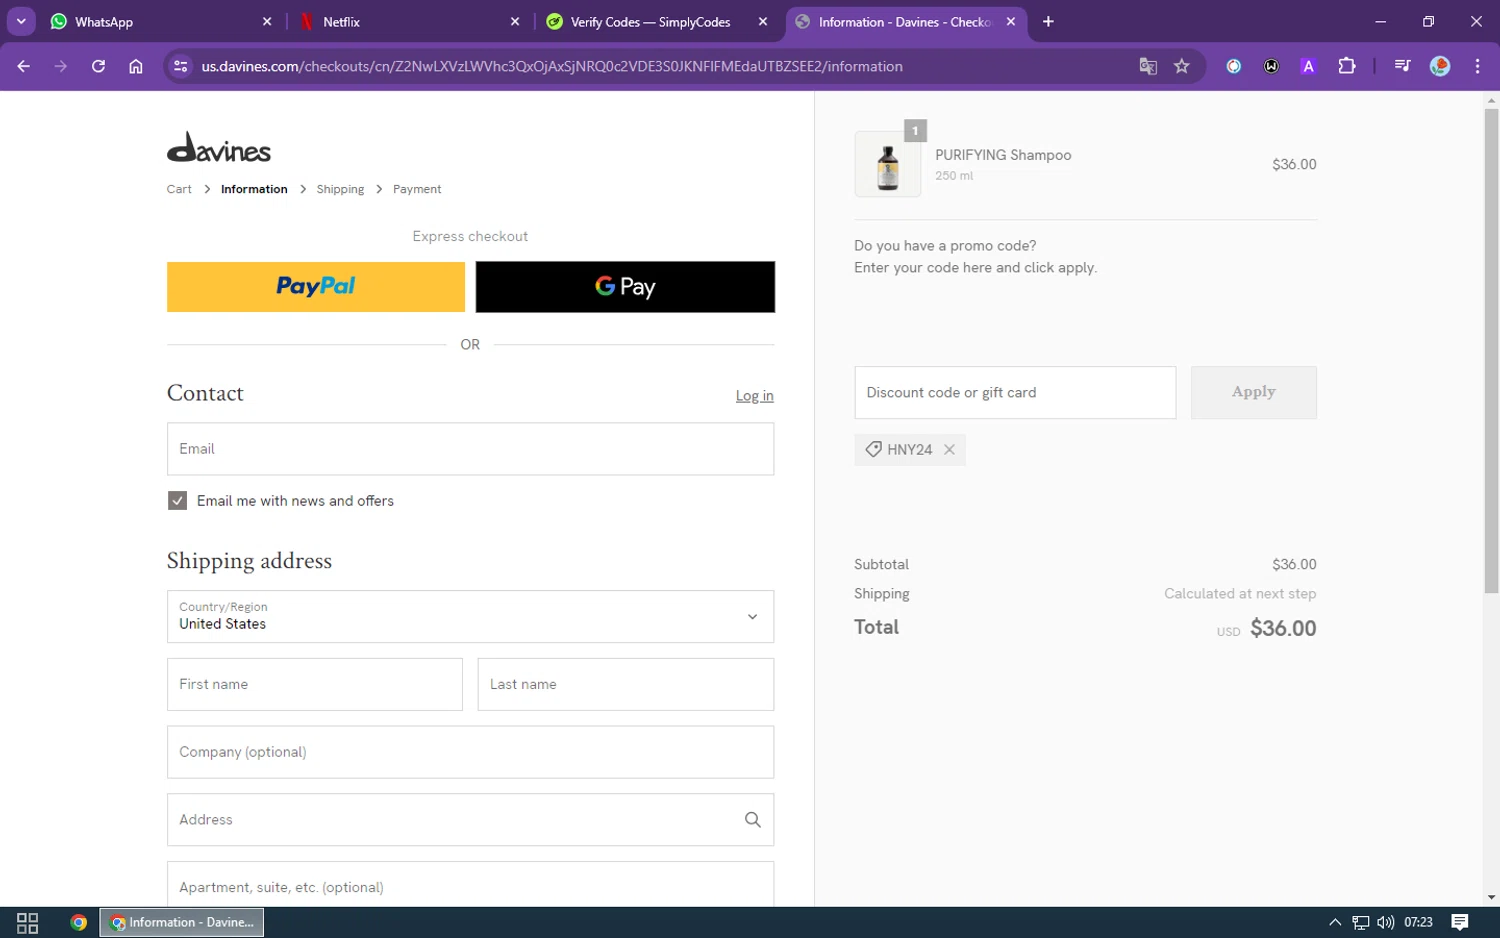Reload the Davines checkout page

click(98, 66)
